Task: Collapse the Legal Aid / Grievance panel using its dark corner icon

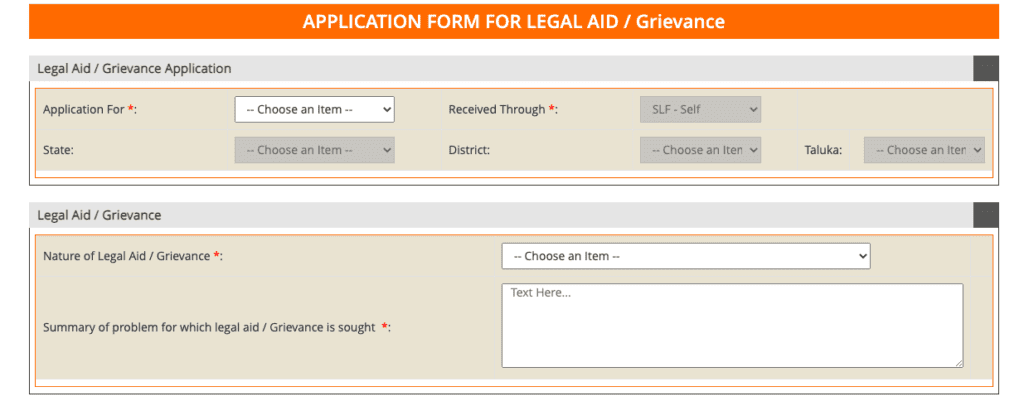Action: (985, 214)
